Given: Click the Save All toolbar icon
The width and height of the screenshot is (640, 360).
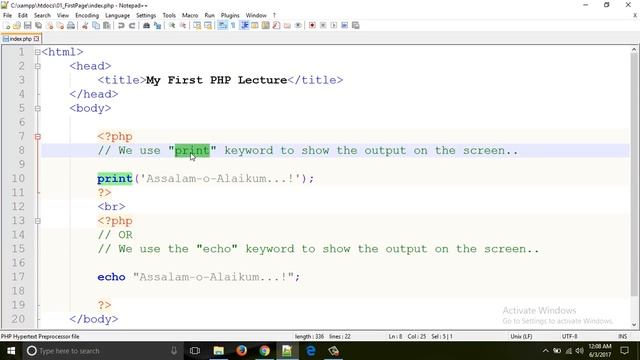Looking at the screenshot, I should [38, 25].
